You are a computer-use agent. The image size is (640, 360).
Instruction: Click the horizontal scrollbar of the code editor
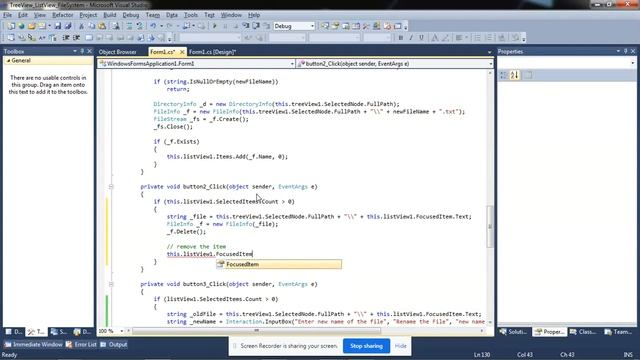pyautogui.click(x=256, y=331)
